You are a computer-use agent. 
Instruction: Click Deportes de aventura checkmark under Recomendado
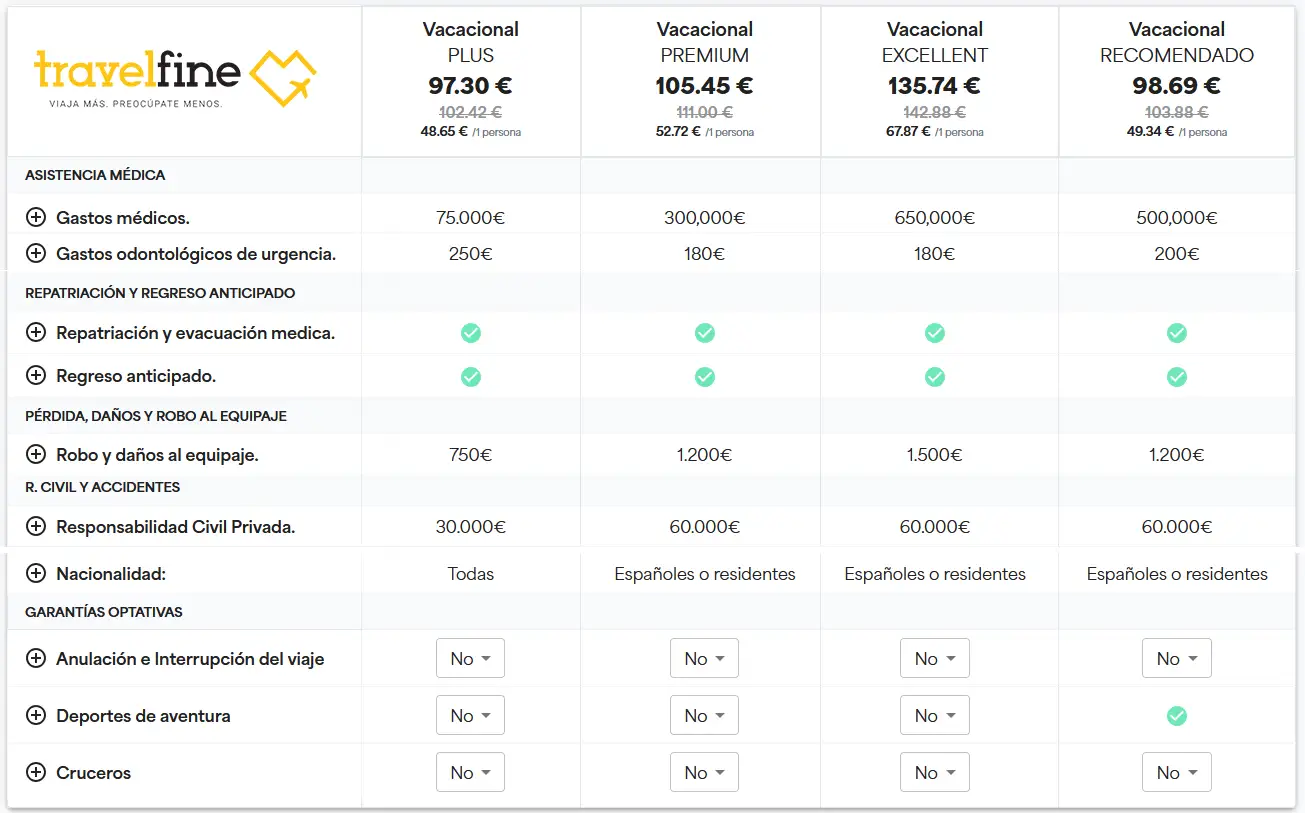pyautogui.click(x=1177, y=716)
